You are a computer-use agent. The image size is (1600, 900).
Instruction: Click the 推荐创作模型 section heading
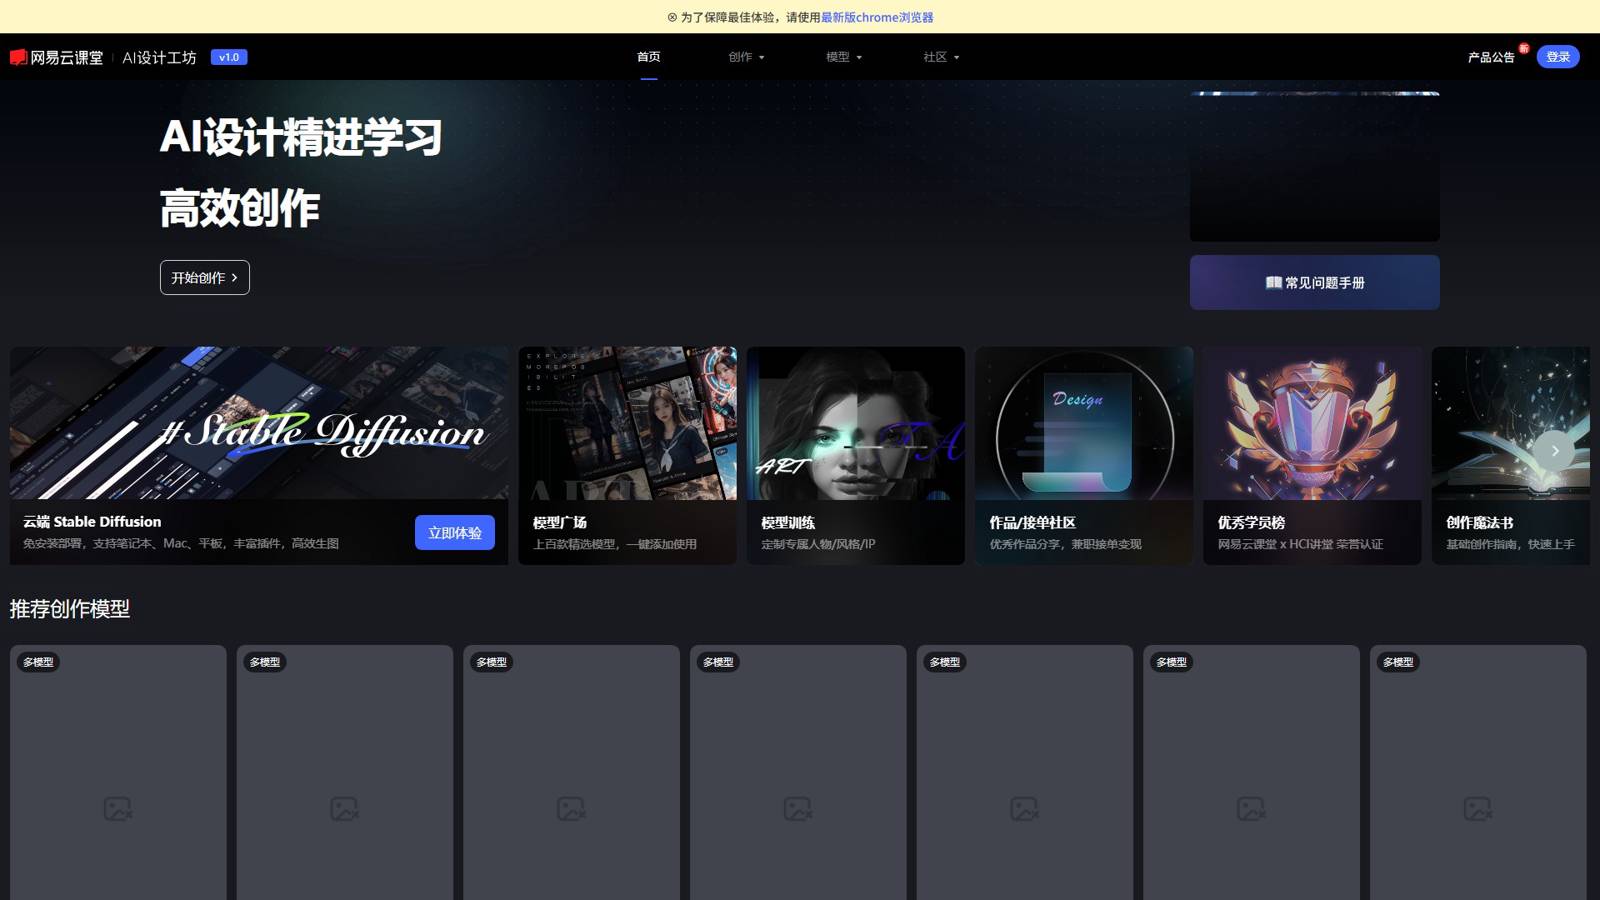pos(70,609)
